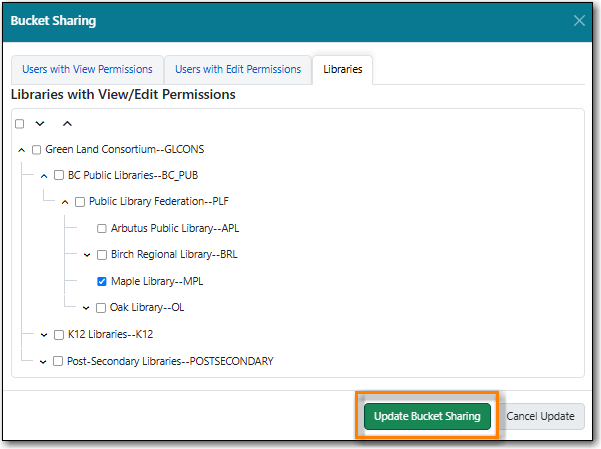Expand the Post-Secondary Libraries node
This screenshot has width=601, height=449.
pyautogui.click(x=43, y=361)
